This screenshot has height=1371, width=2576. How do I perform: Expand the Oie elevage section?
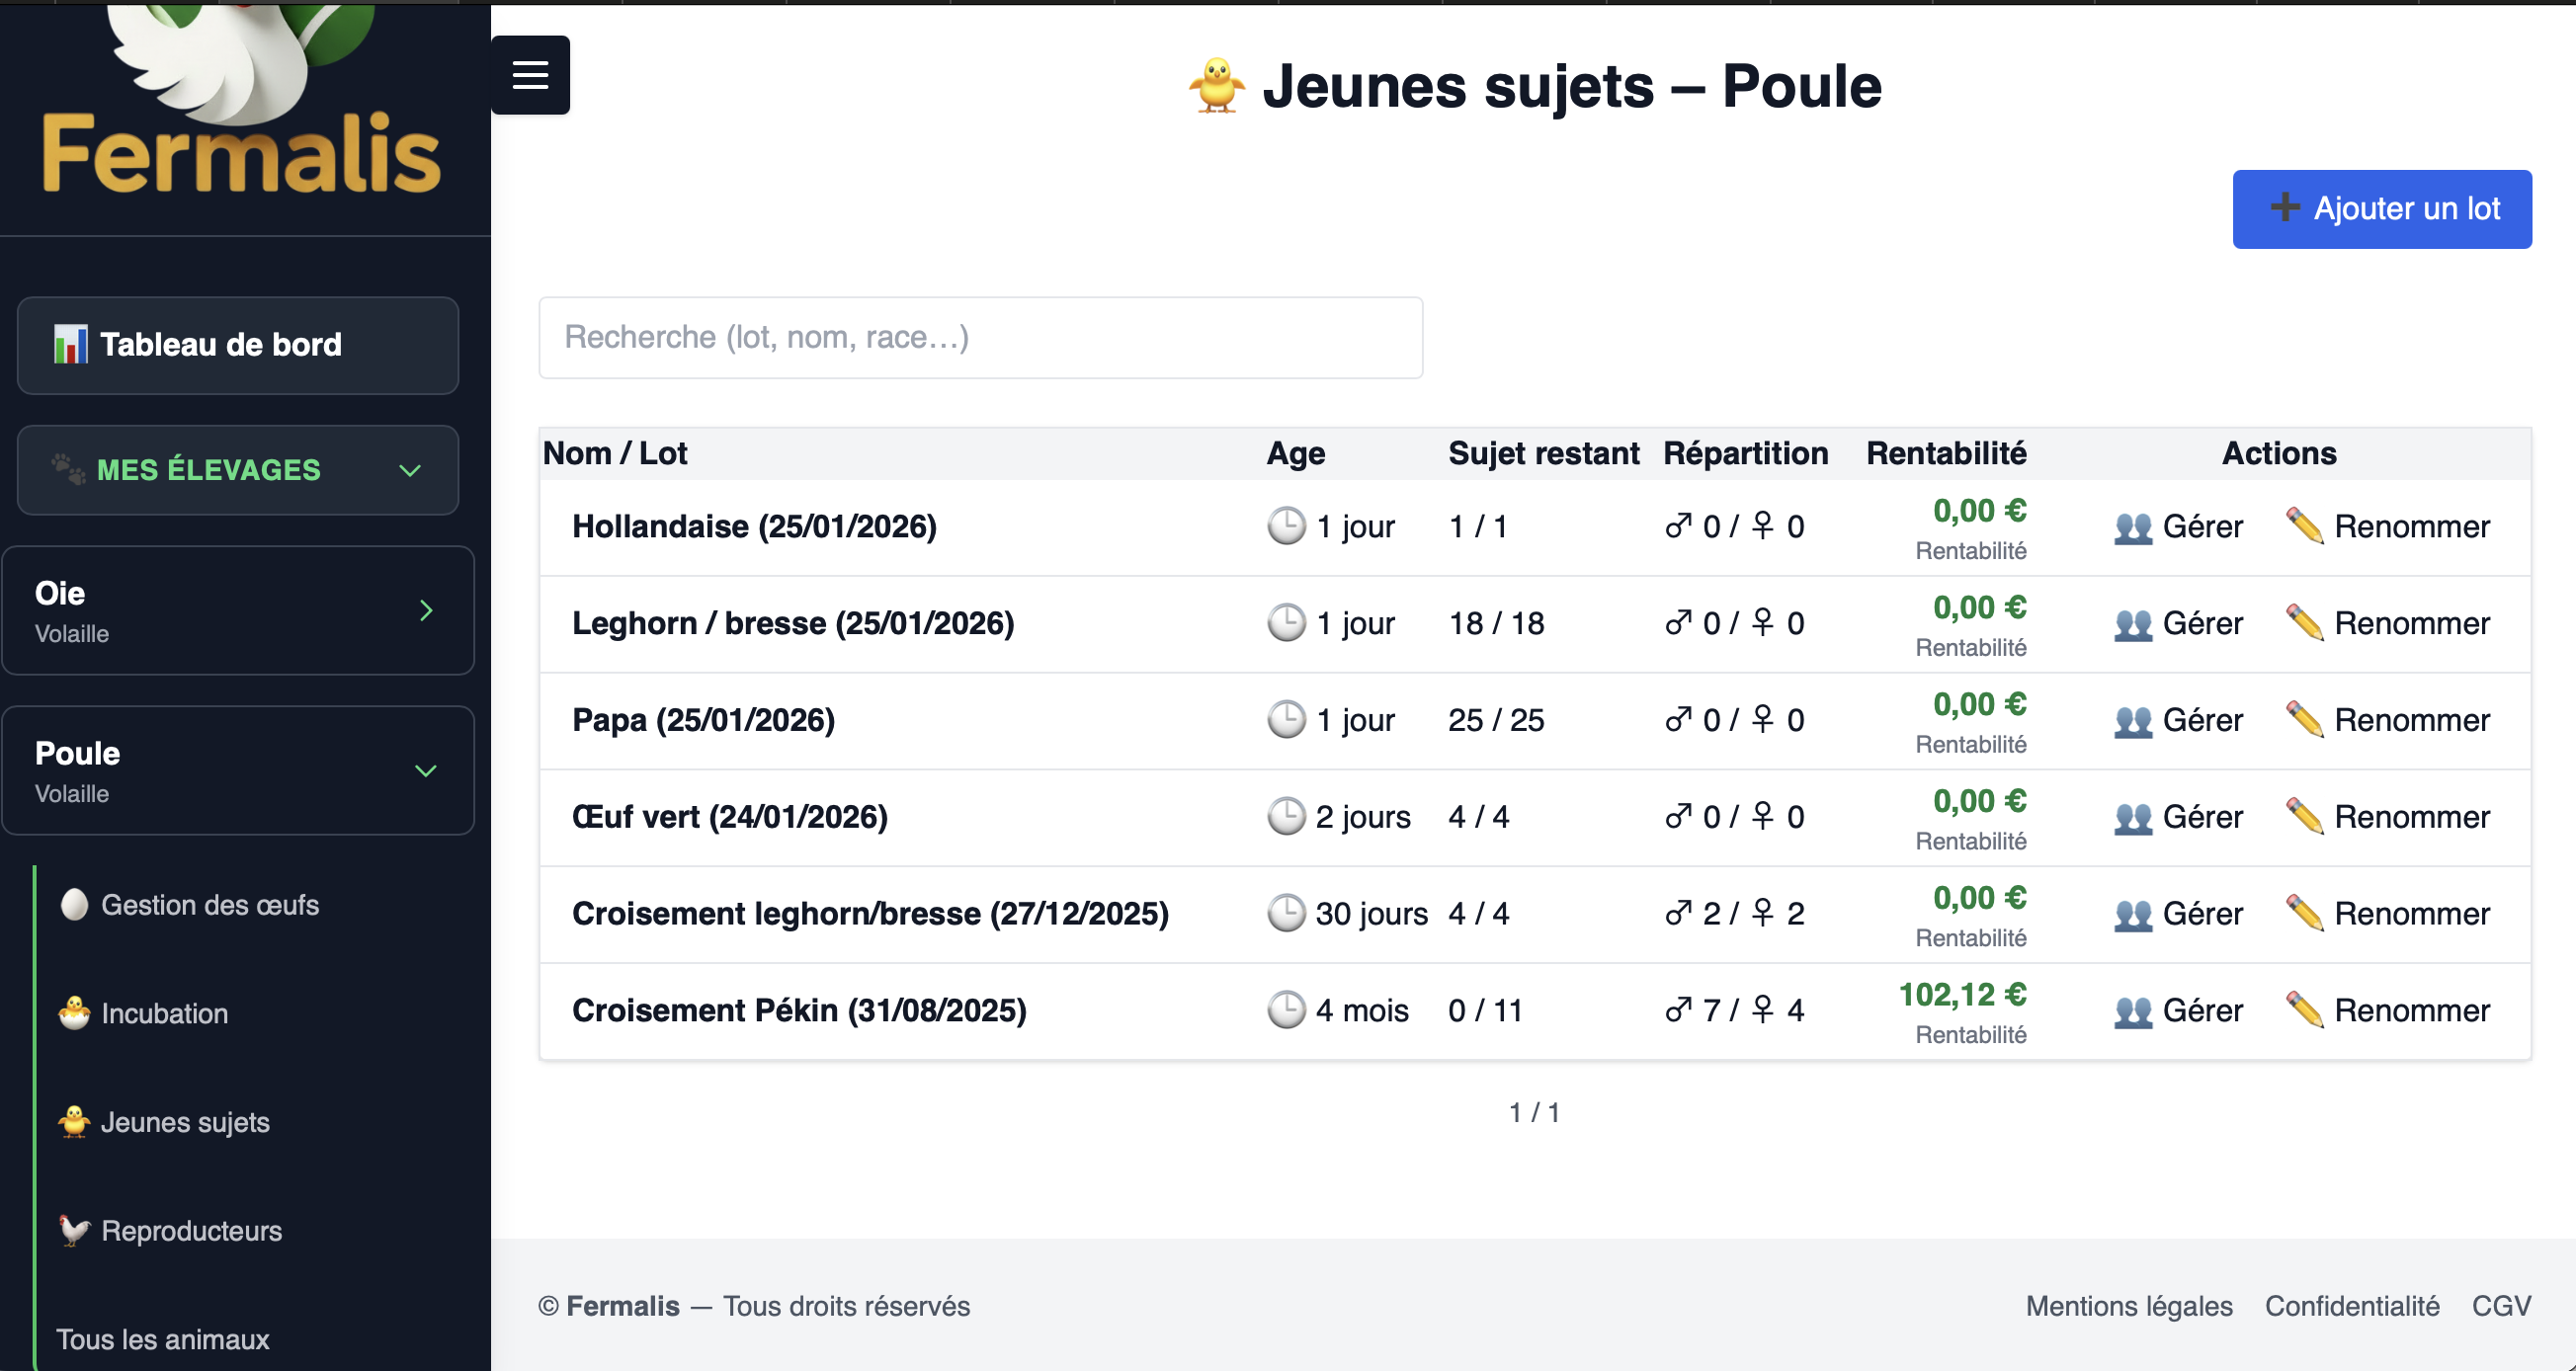428,611
